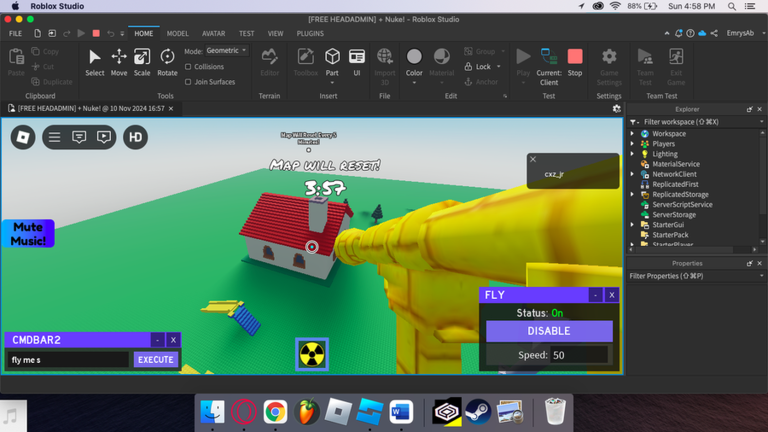Click the red stop square in quick access bar
Viewport: 768px width, 432px height.
click(96, 33)
